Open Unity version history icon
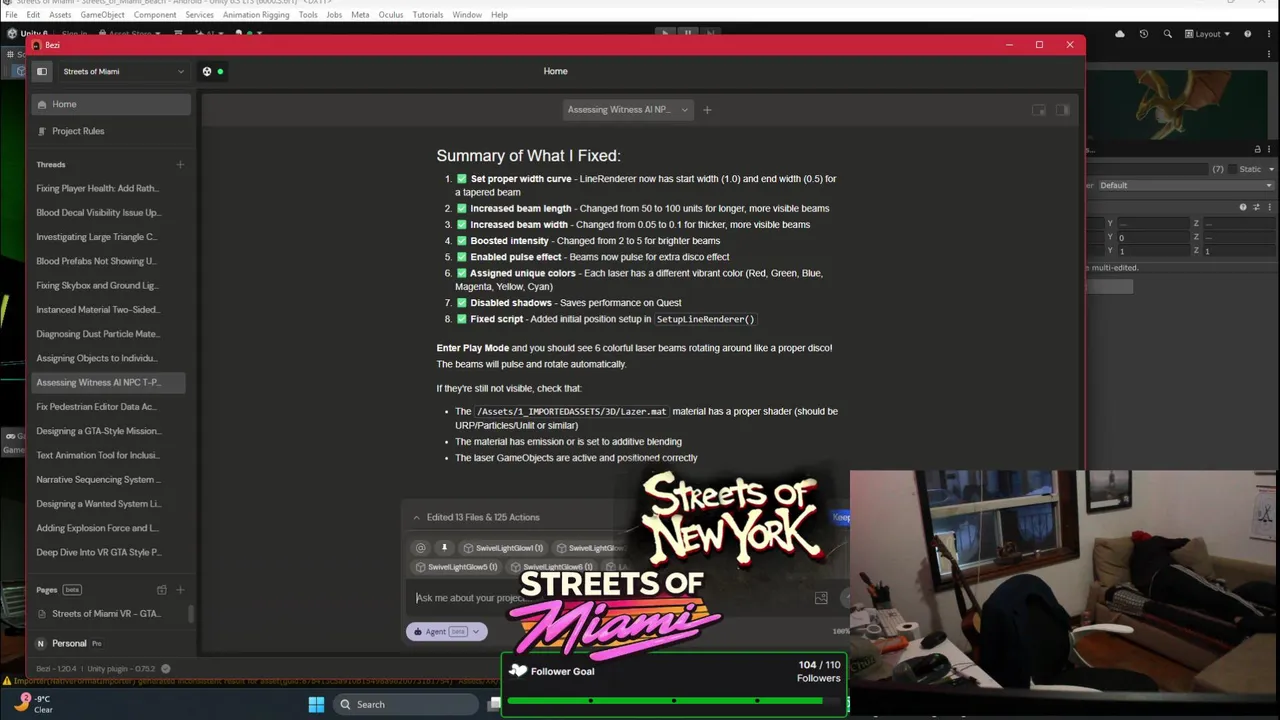 pos(1144,34)
